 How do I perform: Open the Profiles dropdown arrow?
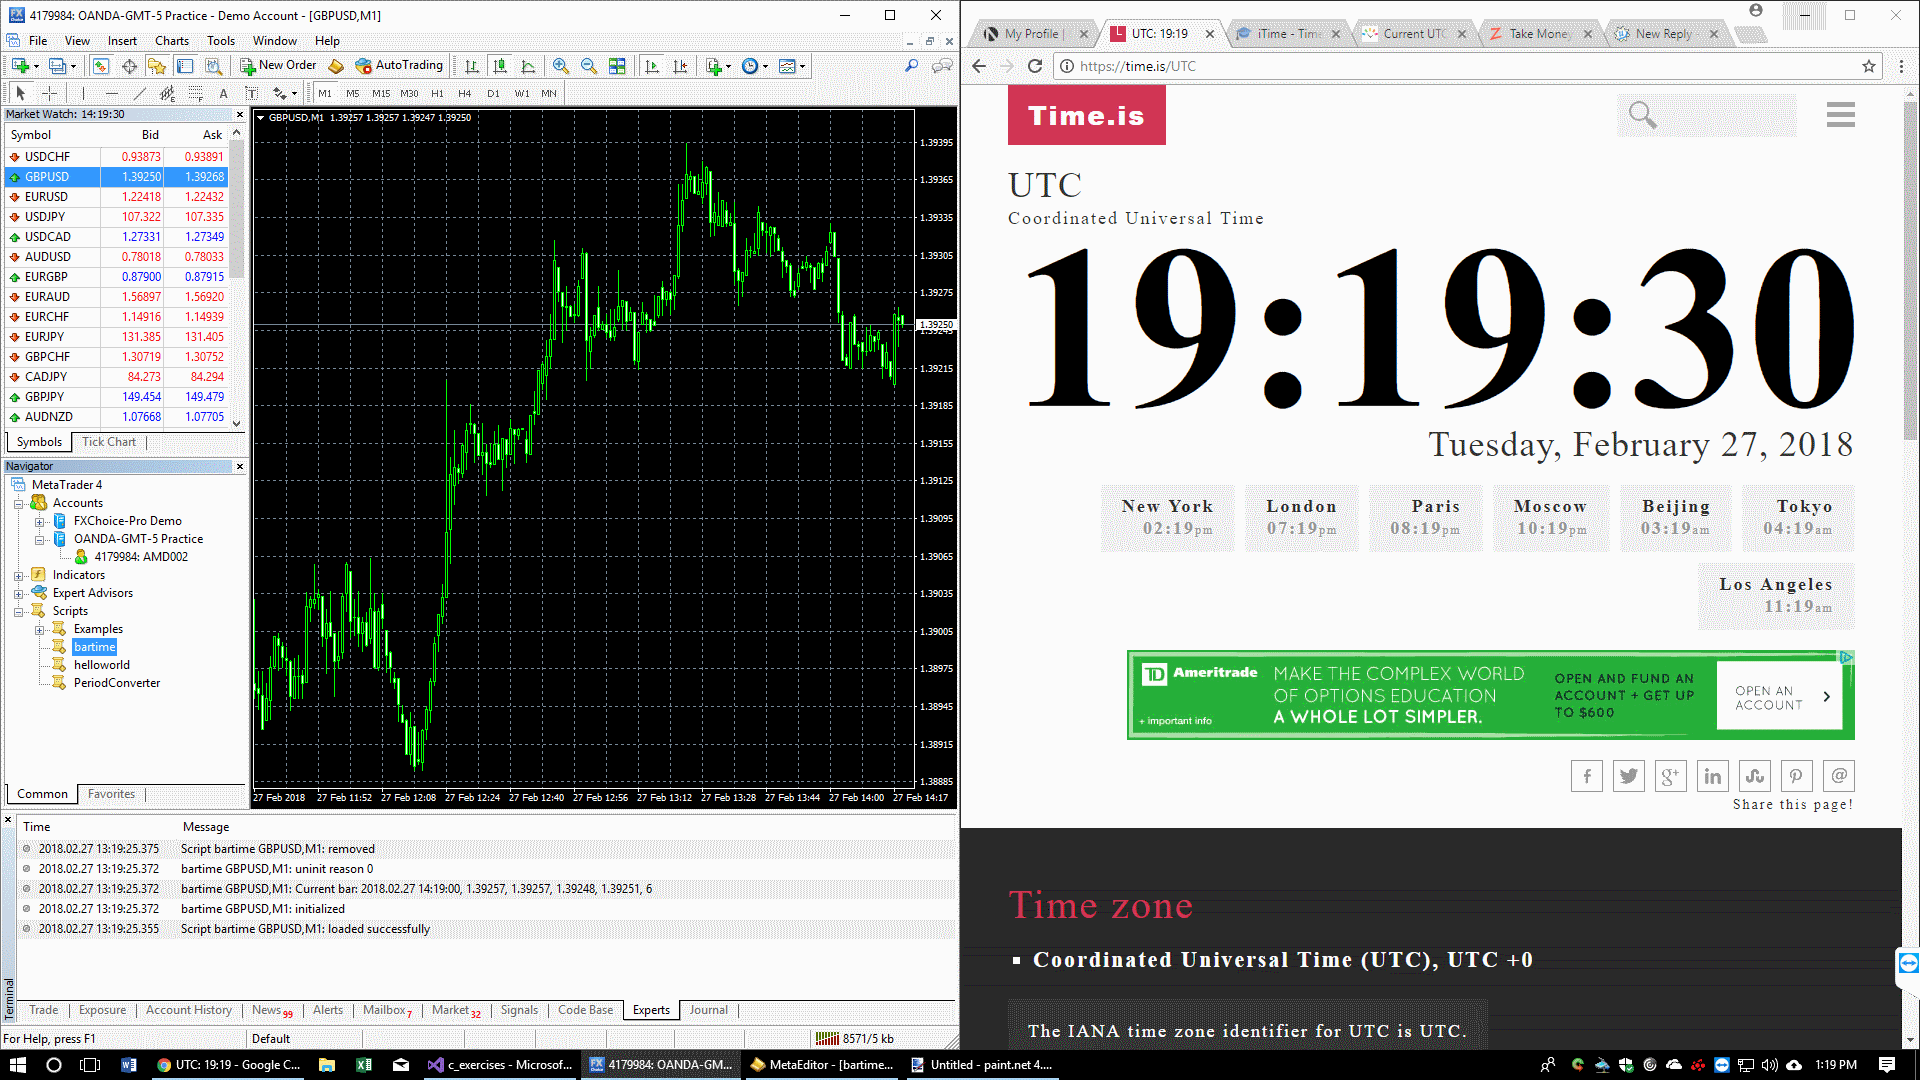(x=73, y=66)
